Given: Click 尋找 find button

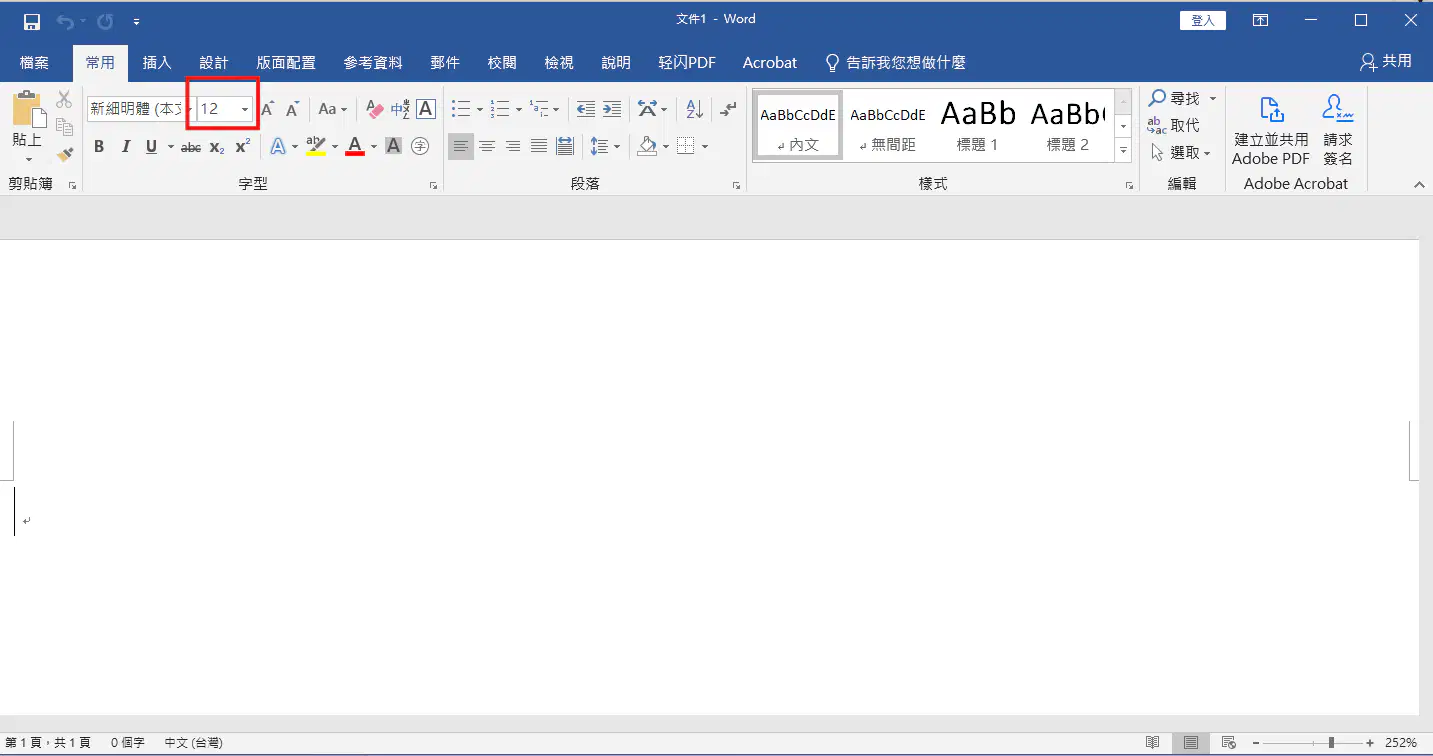Looking at the screenshot, I should click(1175, 98).
